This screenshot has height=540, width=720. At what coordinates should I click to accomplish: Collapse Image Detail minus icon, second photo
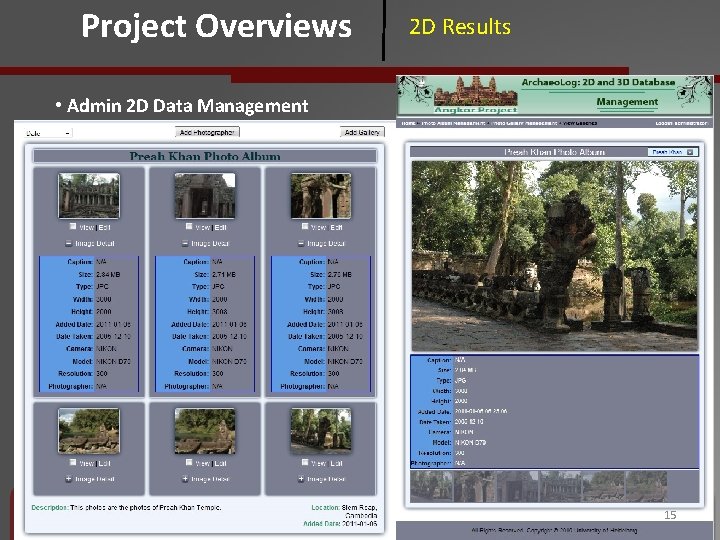185,243
